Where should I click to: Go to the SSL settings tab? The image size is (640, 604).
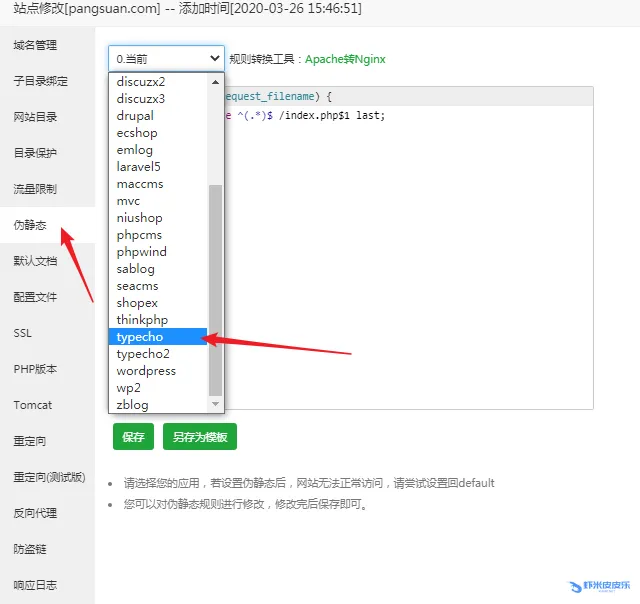point(23,333)
